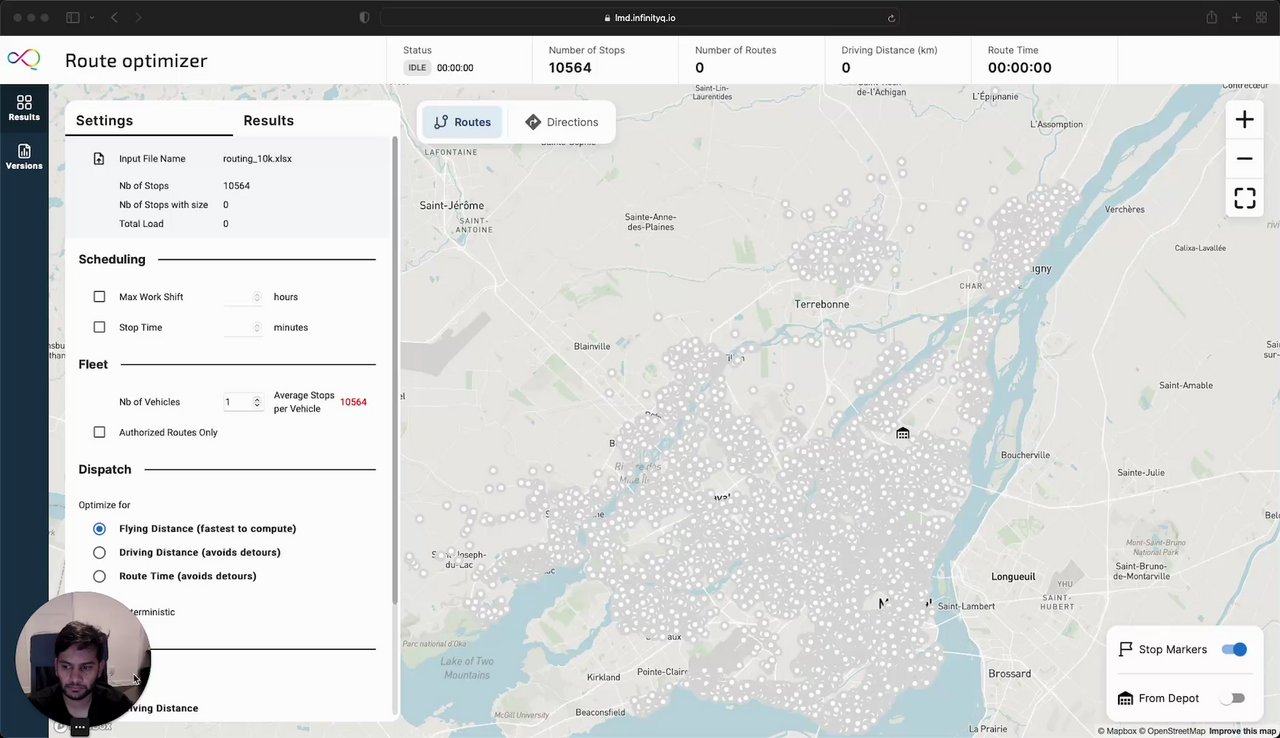Viewport: 1280px width, 738px height.
Task: Click the diamond icon on the Directions button
Action: [x=533, y=122]
